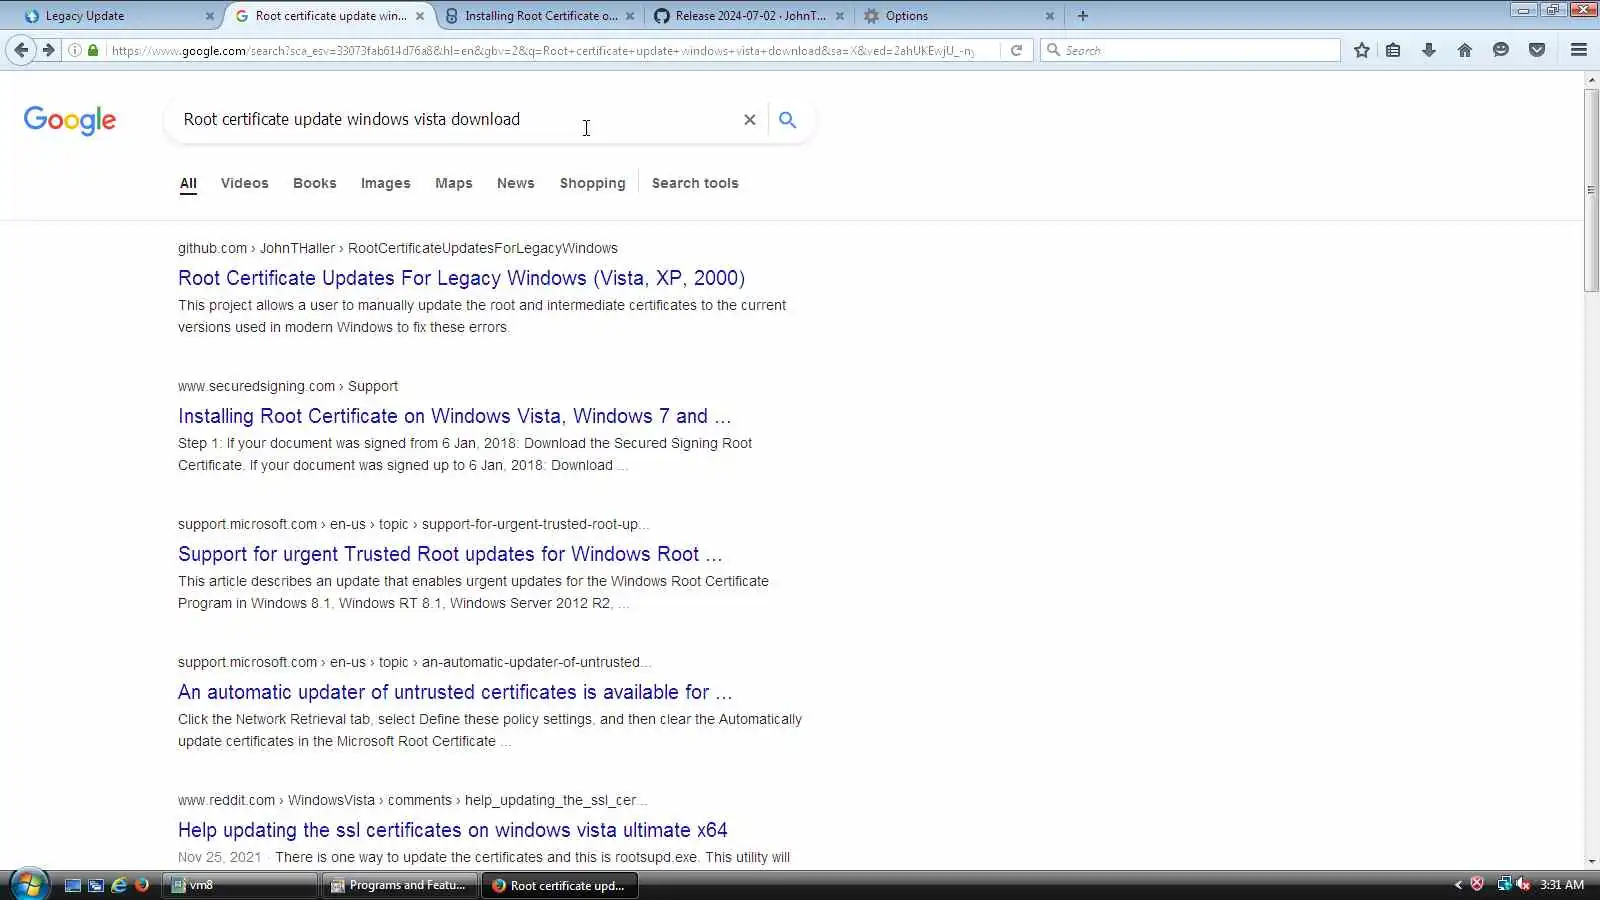Image resolution: width=1600 pixels, height=900 pixels.
Task: Switch to vm8 taskbar window
Action: tap(241, 885)
